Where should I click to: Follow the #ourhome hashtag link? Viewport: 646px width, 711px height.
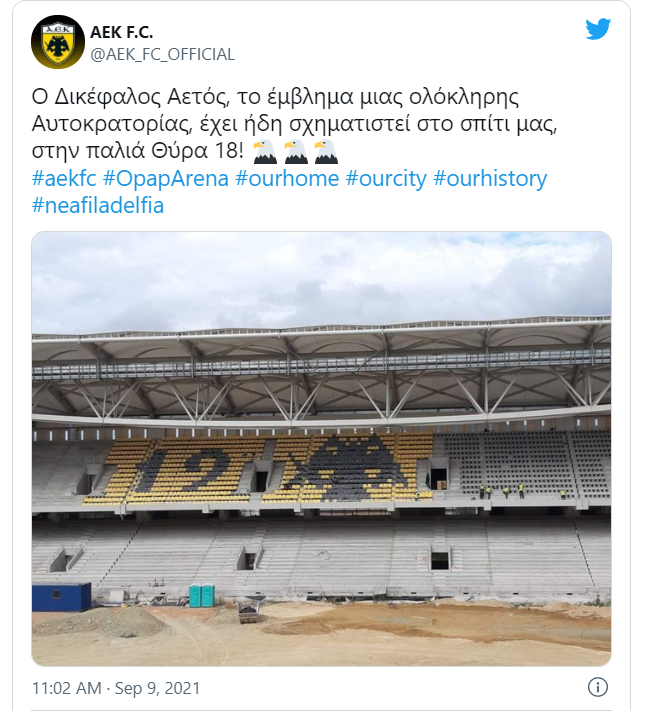coord(287,178)
